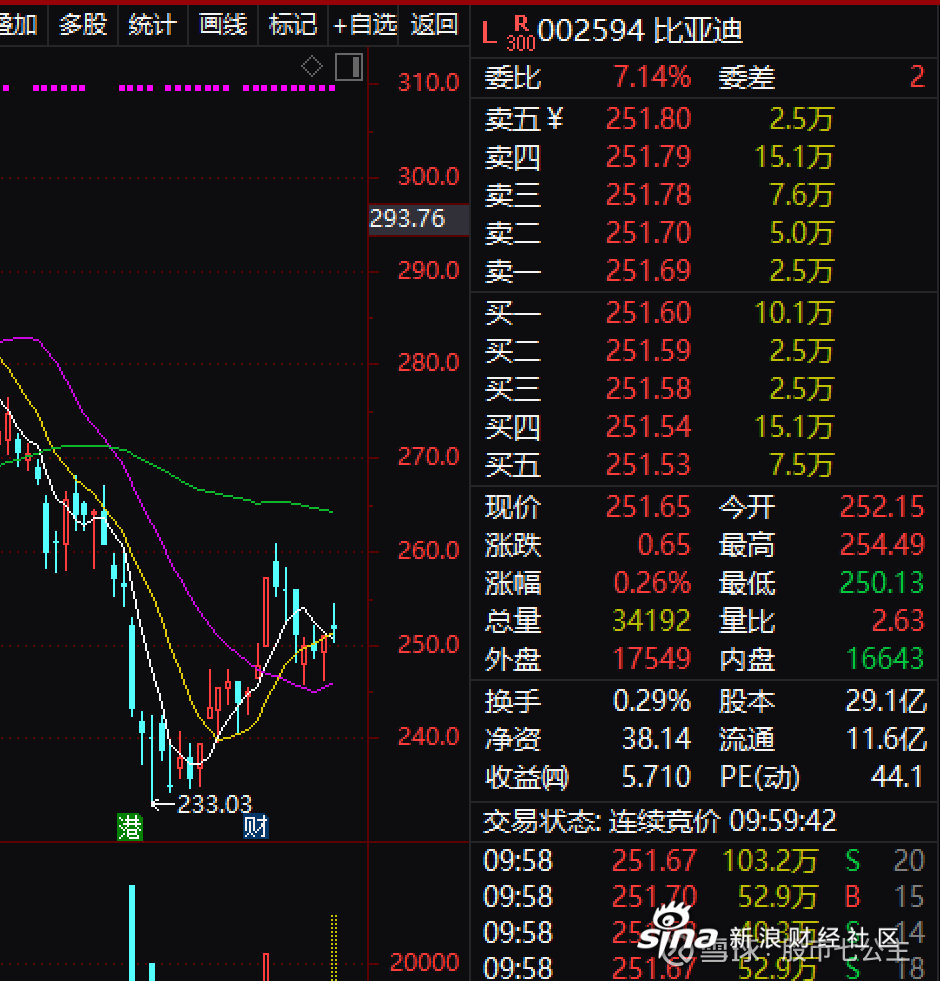
Task: Click 卖二 price 251.70
Action: [x=648, y=233]
